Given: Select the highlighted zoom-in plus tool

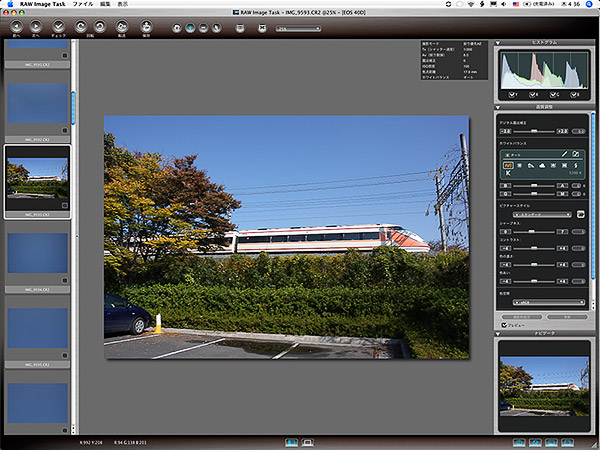Looking at the screenshot, I should [x=190, y=28].
